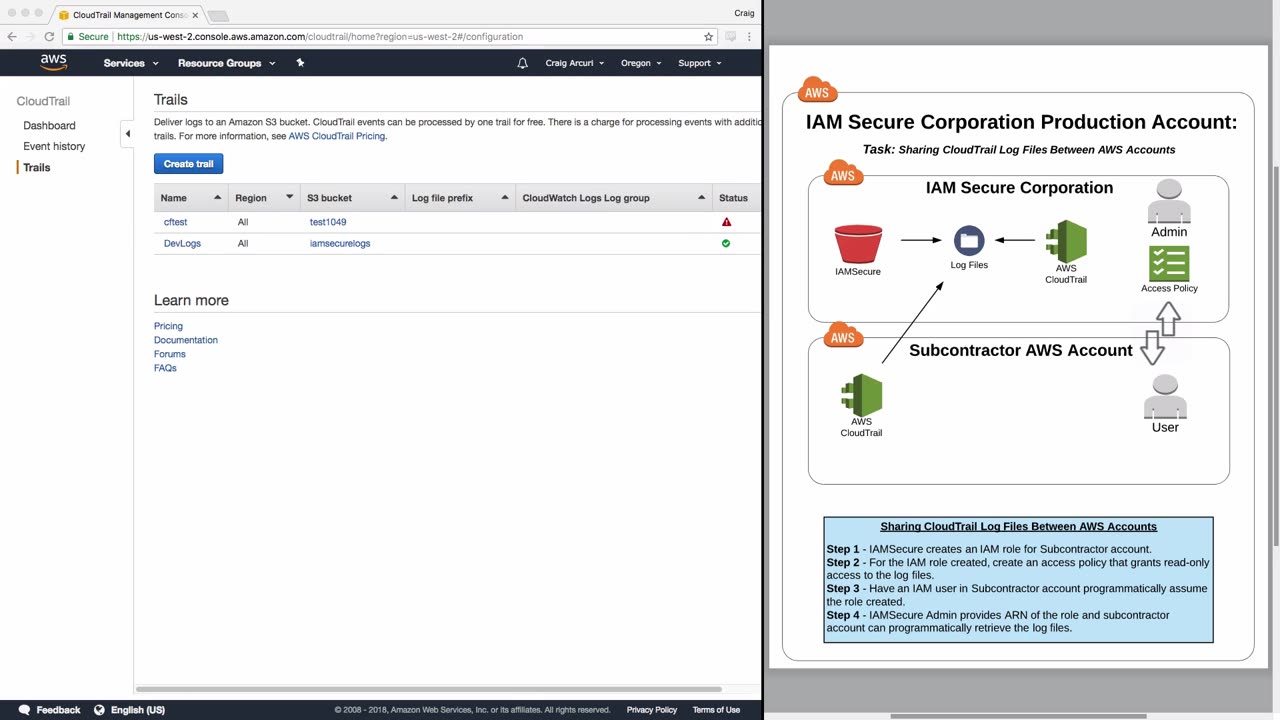Click the diagram window vertical scrollbar

pos(1275,355)
